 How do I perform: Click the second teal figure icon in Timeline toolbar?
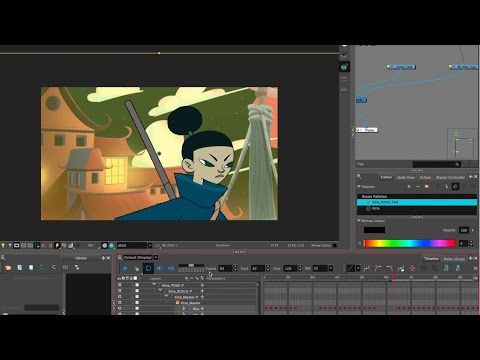(458, 268)
